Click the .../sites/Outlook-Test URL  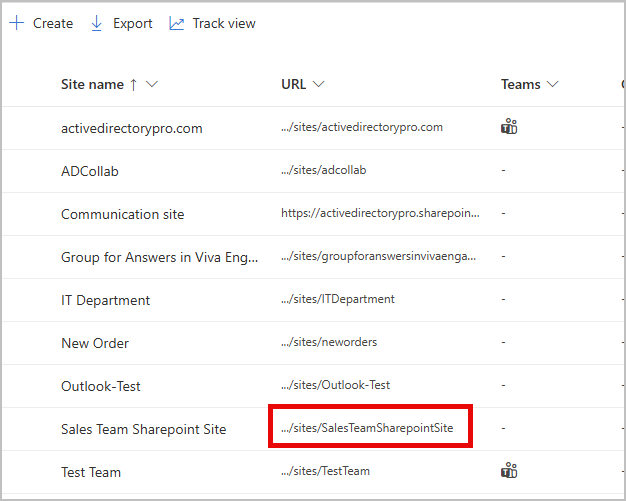click(335, 385)
